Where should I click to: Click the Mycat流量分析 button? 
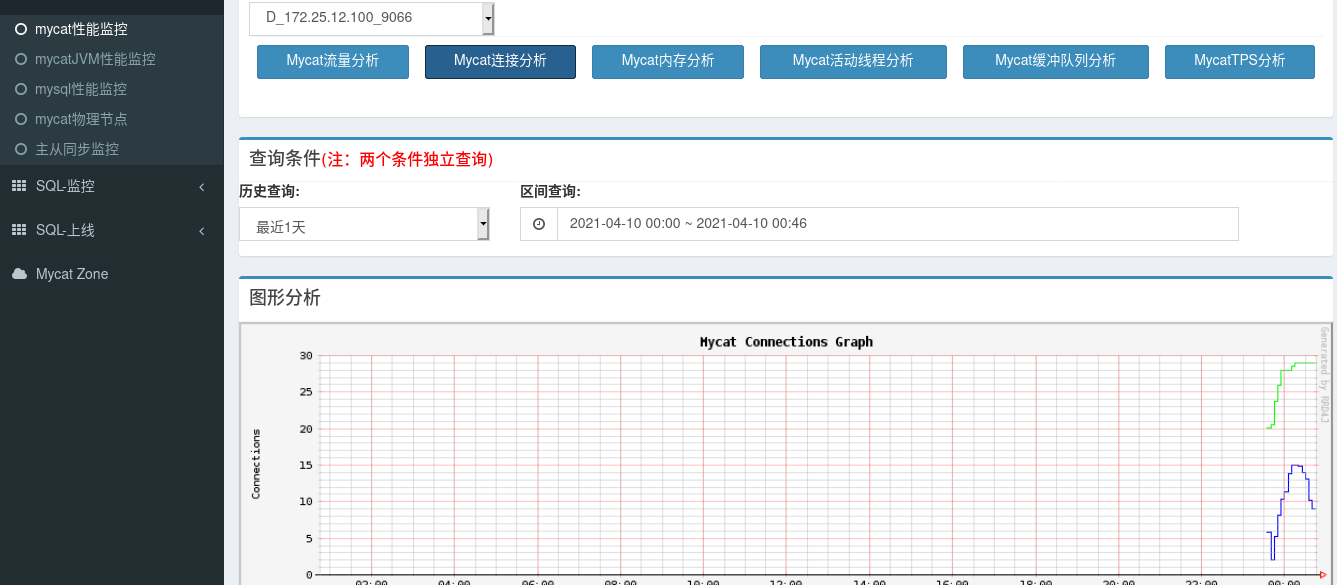click(333, 61)
